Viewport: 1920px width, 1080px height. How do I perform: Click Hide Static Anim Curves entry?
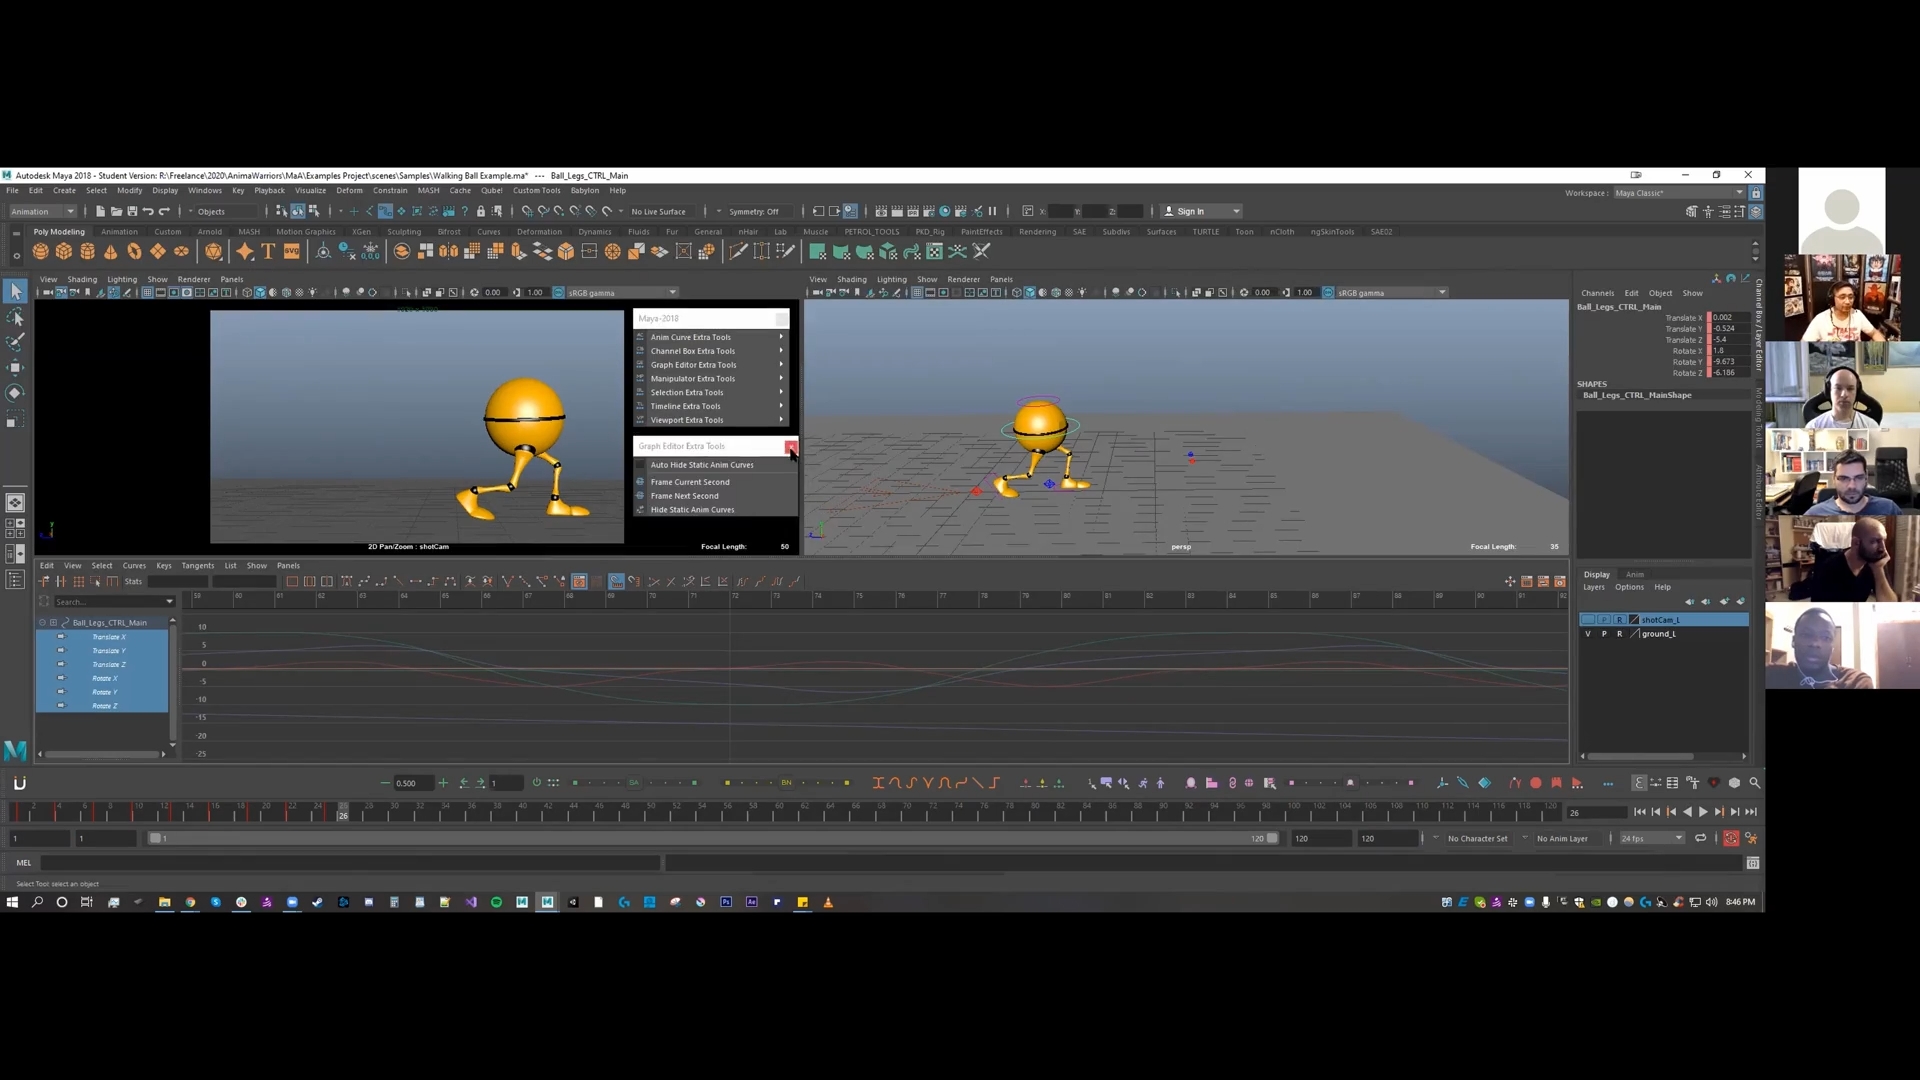coord(692,511)
